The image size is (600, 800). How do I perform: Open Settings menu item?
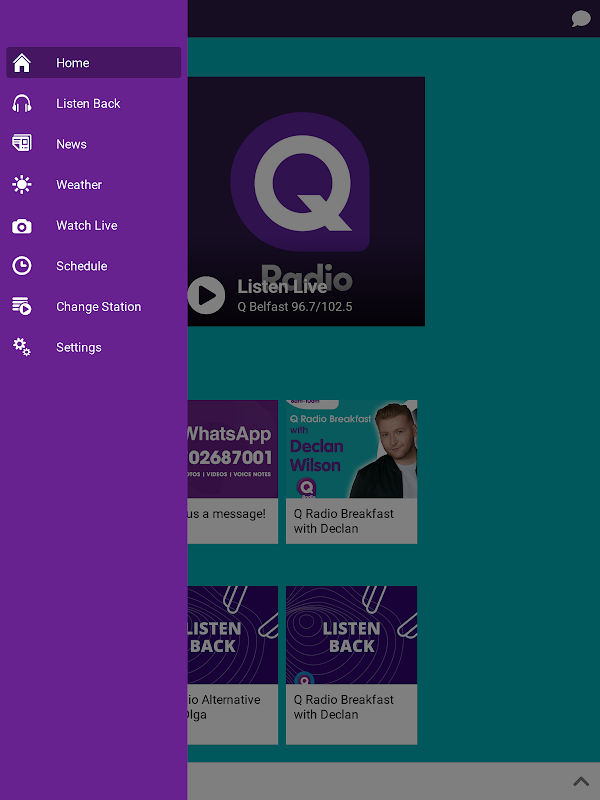93,347
